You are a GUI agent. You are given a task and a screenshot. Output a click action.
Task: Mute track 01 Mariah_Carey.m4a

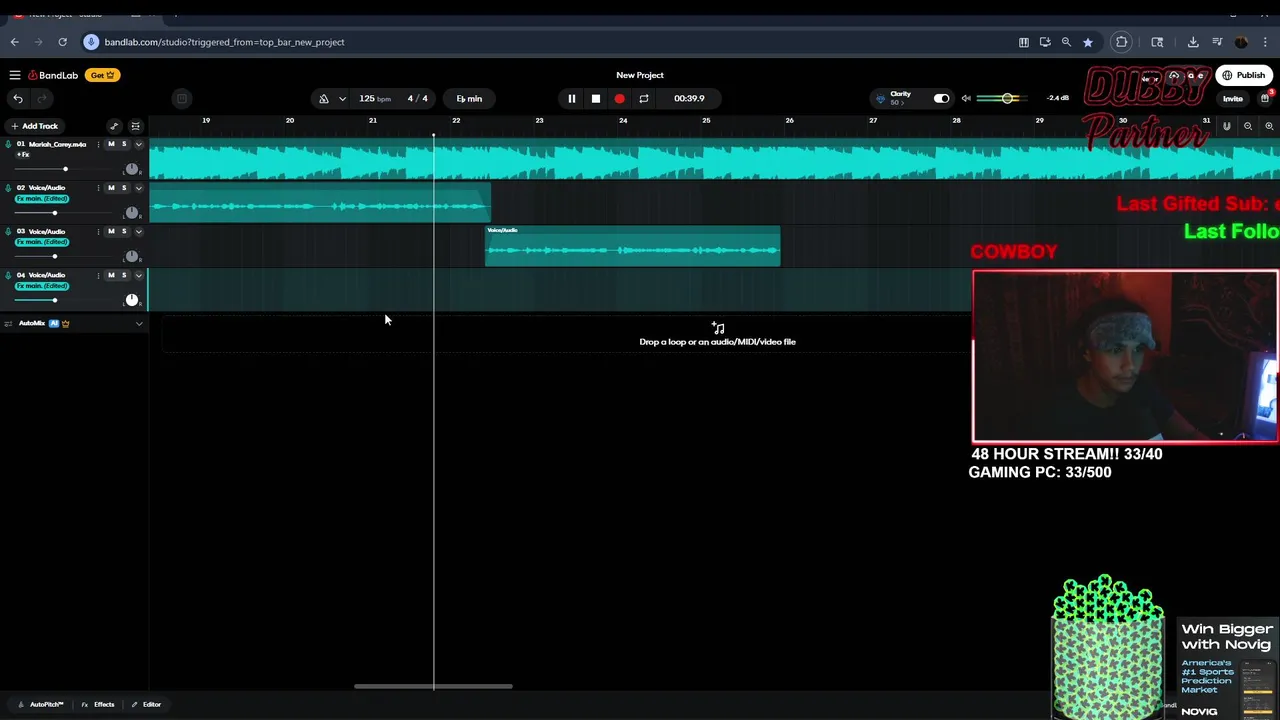click(111, 144)
